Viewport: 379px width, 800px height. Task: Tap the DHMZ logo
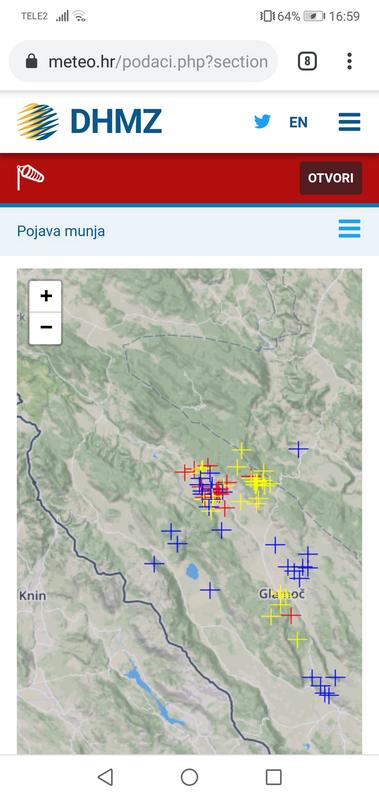[x=89, y=121]
